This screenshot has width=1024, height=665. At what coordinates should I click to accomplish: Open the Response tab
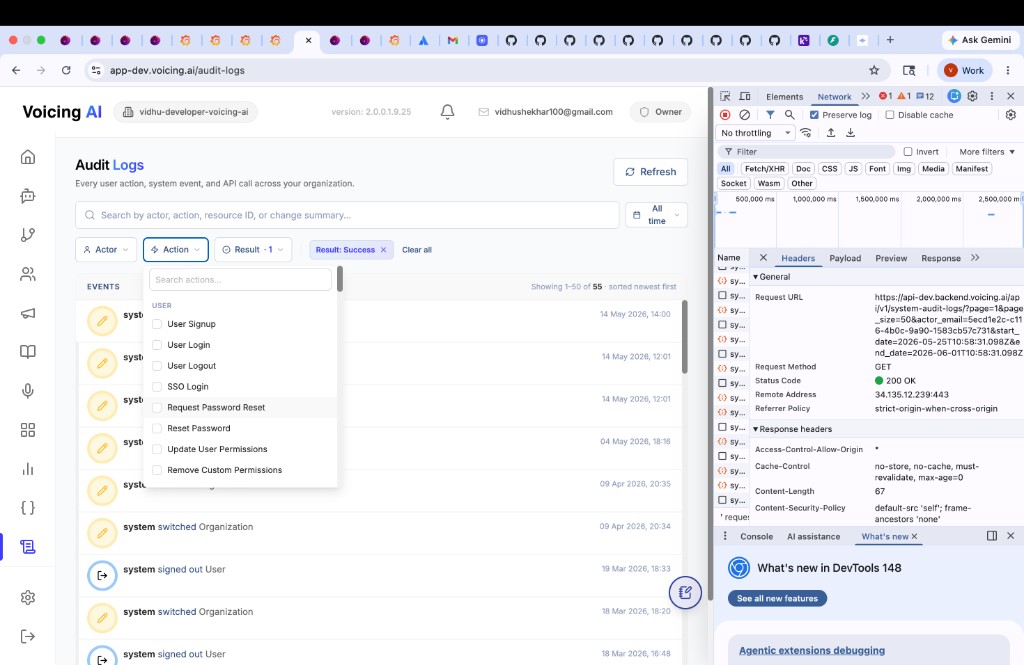pyautogui.click(x=940, y=258)
